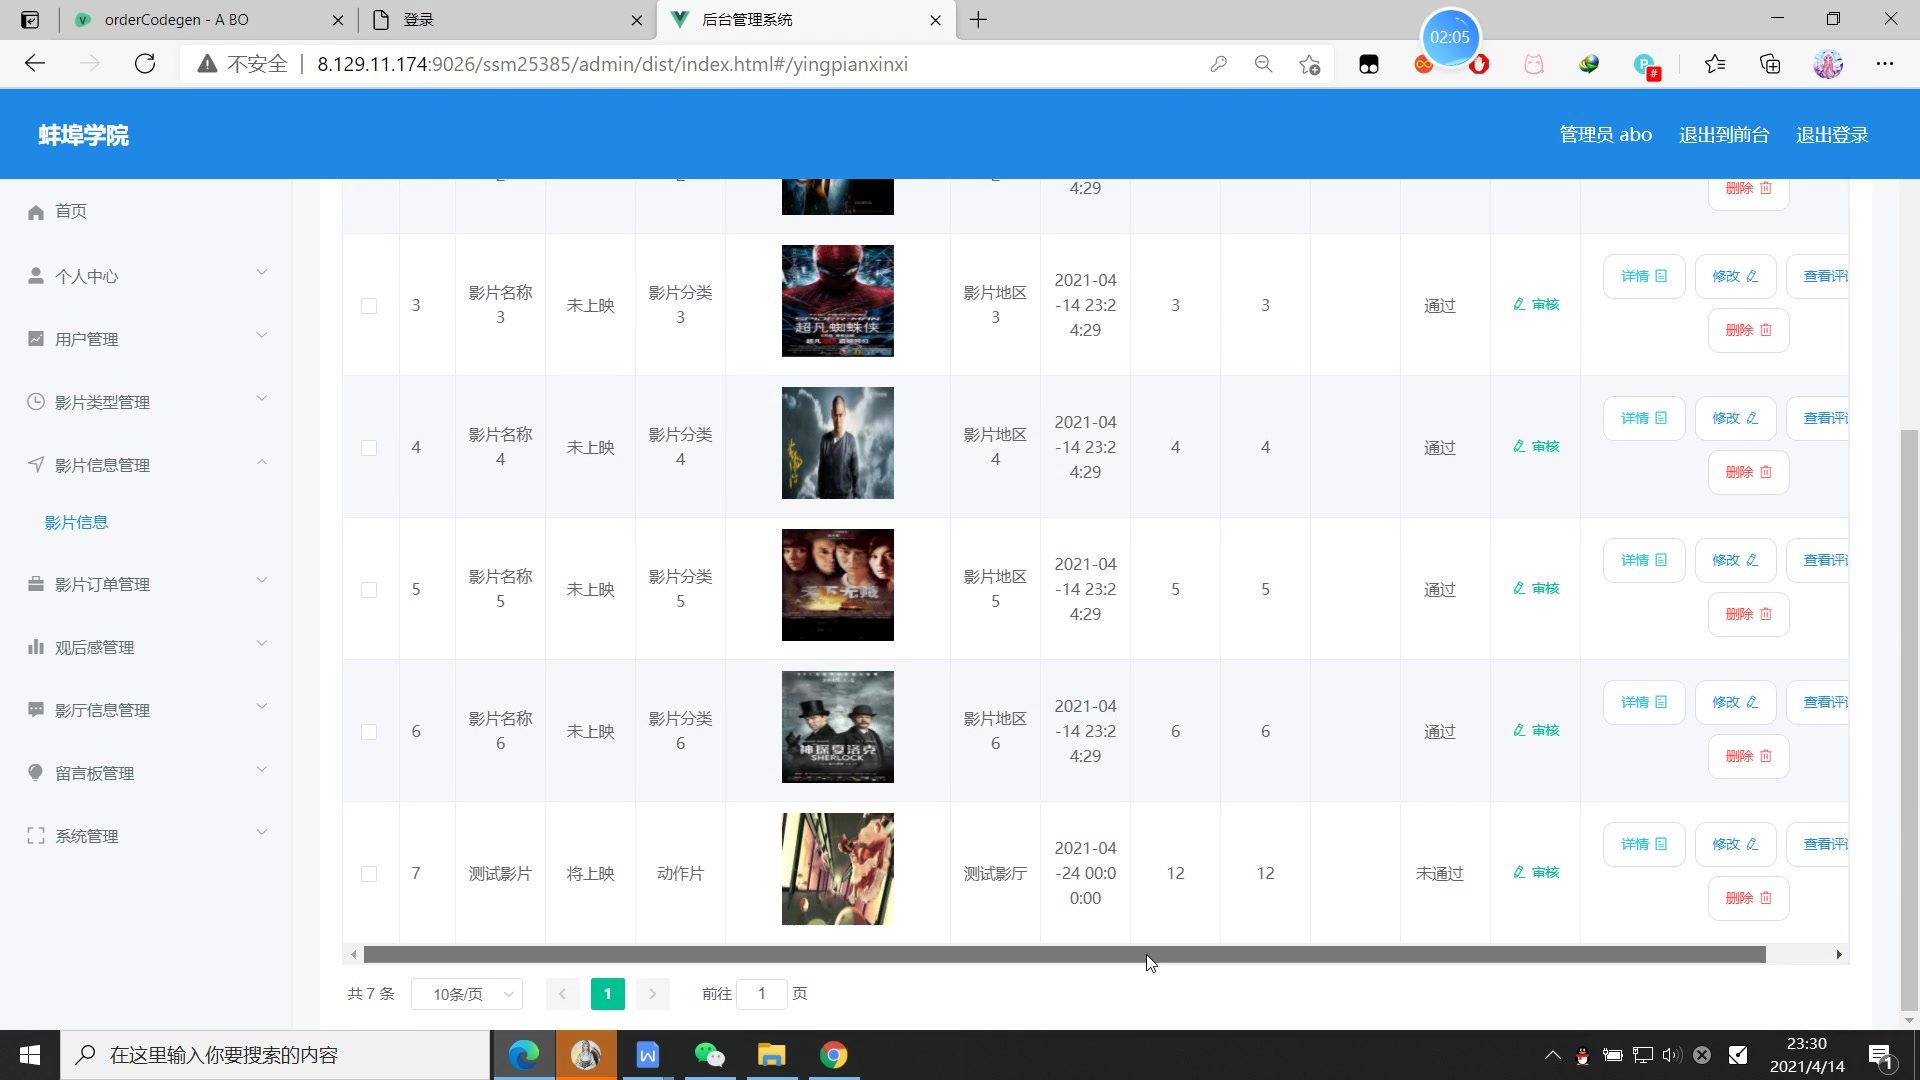Open 详情 details for row 3
Viewport: 1920px width, 1080px height.
(x=1643, y=276)
